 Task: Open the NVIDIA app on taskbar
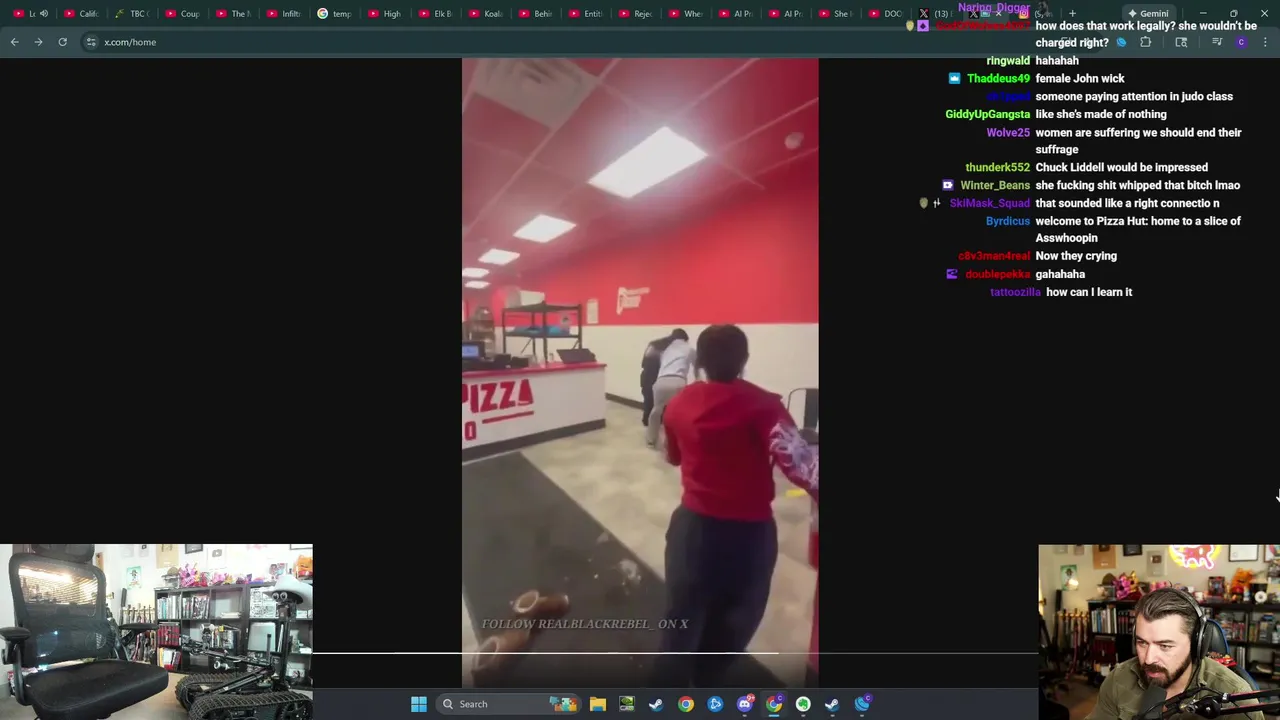626,704
